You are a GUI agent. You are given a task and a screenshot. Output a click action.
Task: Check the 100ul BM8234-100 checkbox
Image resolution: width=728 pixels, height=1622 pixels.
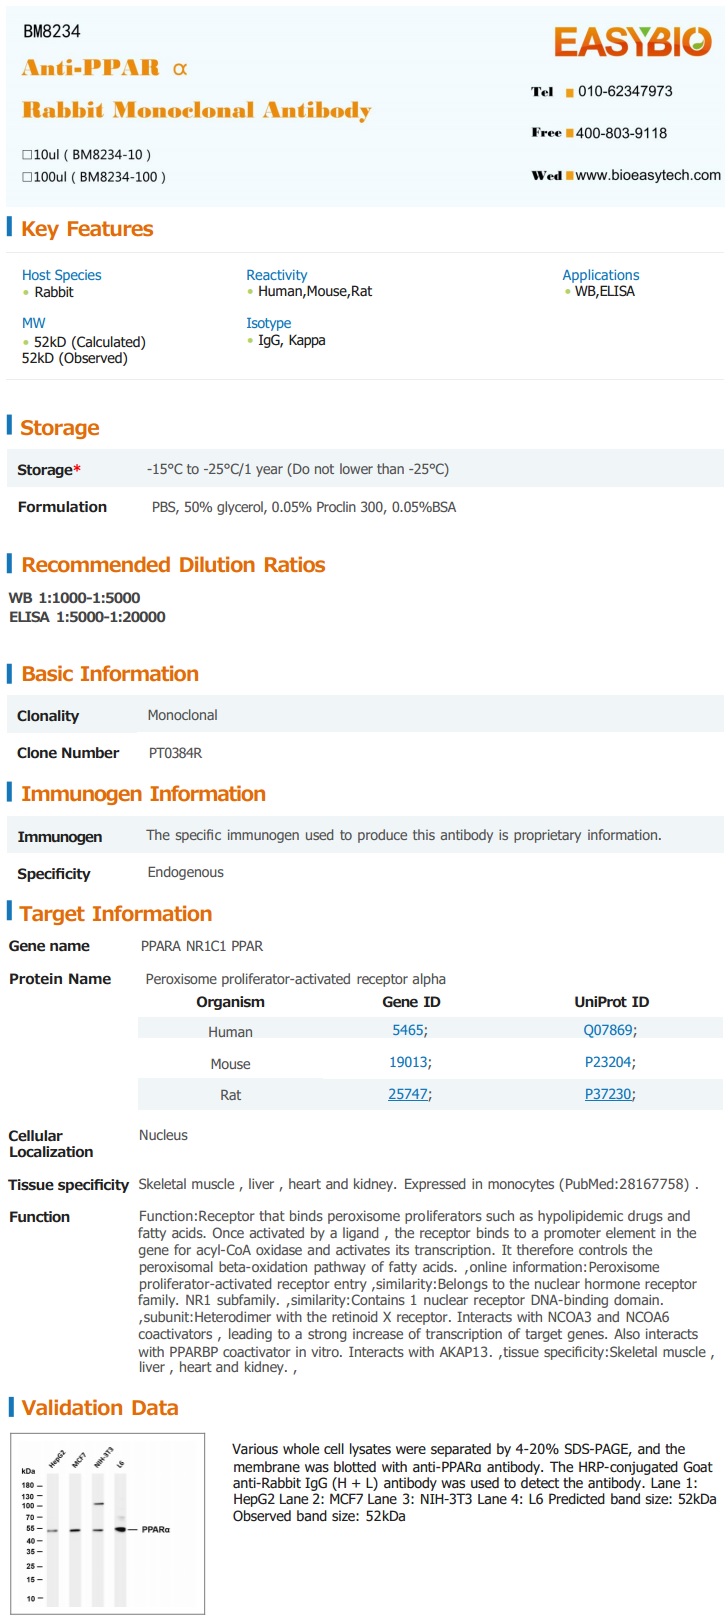pyautogui.click(x=27, y=177)
